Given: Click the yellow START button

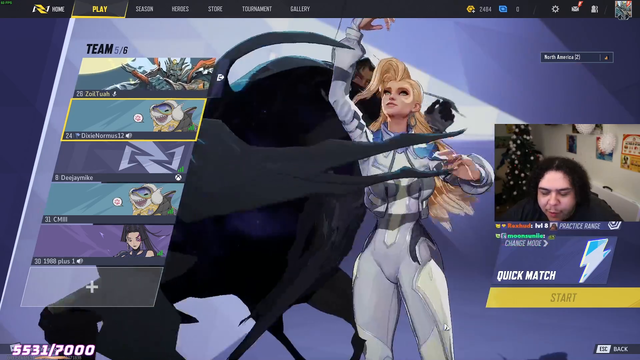Looking at the screenshot, I should tap(563, 298).
